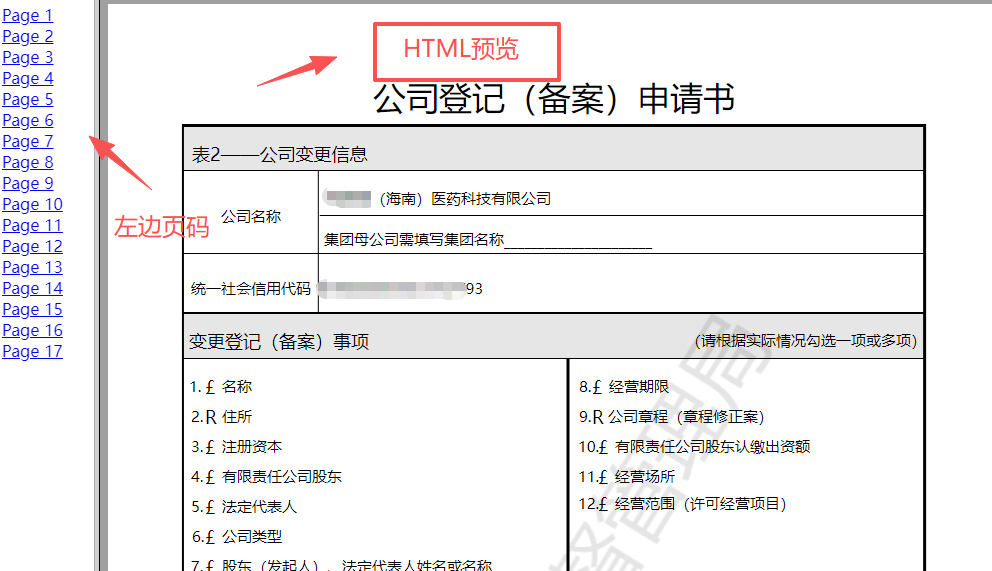
Task: Jump to Page 11 link
Action: click(x=33, y=225)
